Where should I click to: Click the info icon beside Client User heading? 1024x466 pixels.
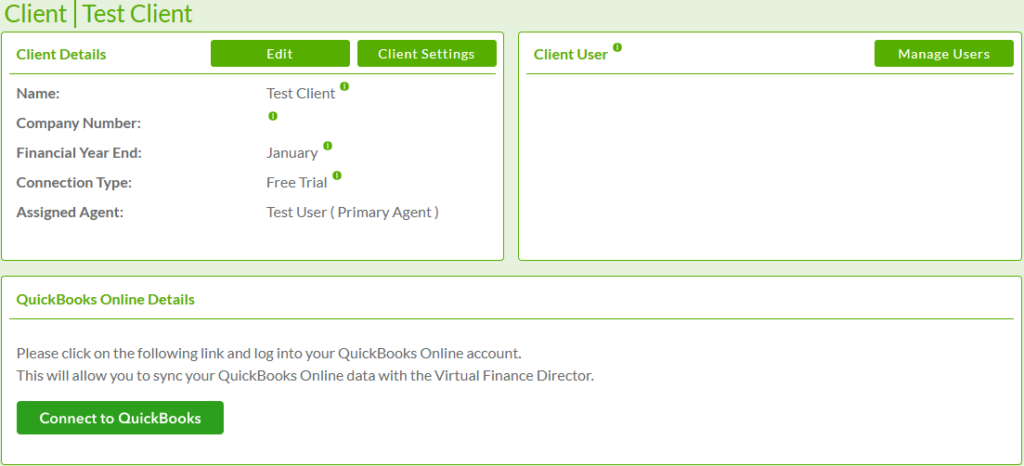[617, 47]
